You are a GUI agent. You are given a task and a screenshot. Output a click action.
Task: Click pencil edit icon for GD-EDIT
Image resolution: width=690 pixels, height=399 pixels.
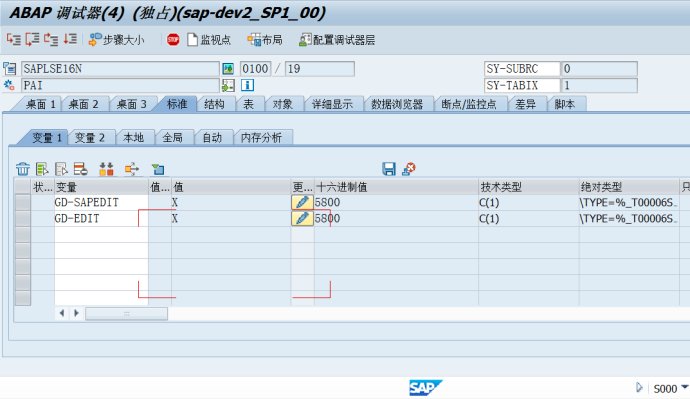[302, 219]
